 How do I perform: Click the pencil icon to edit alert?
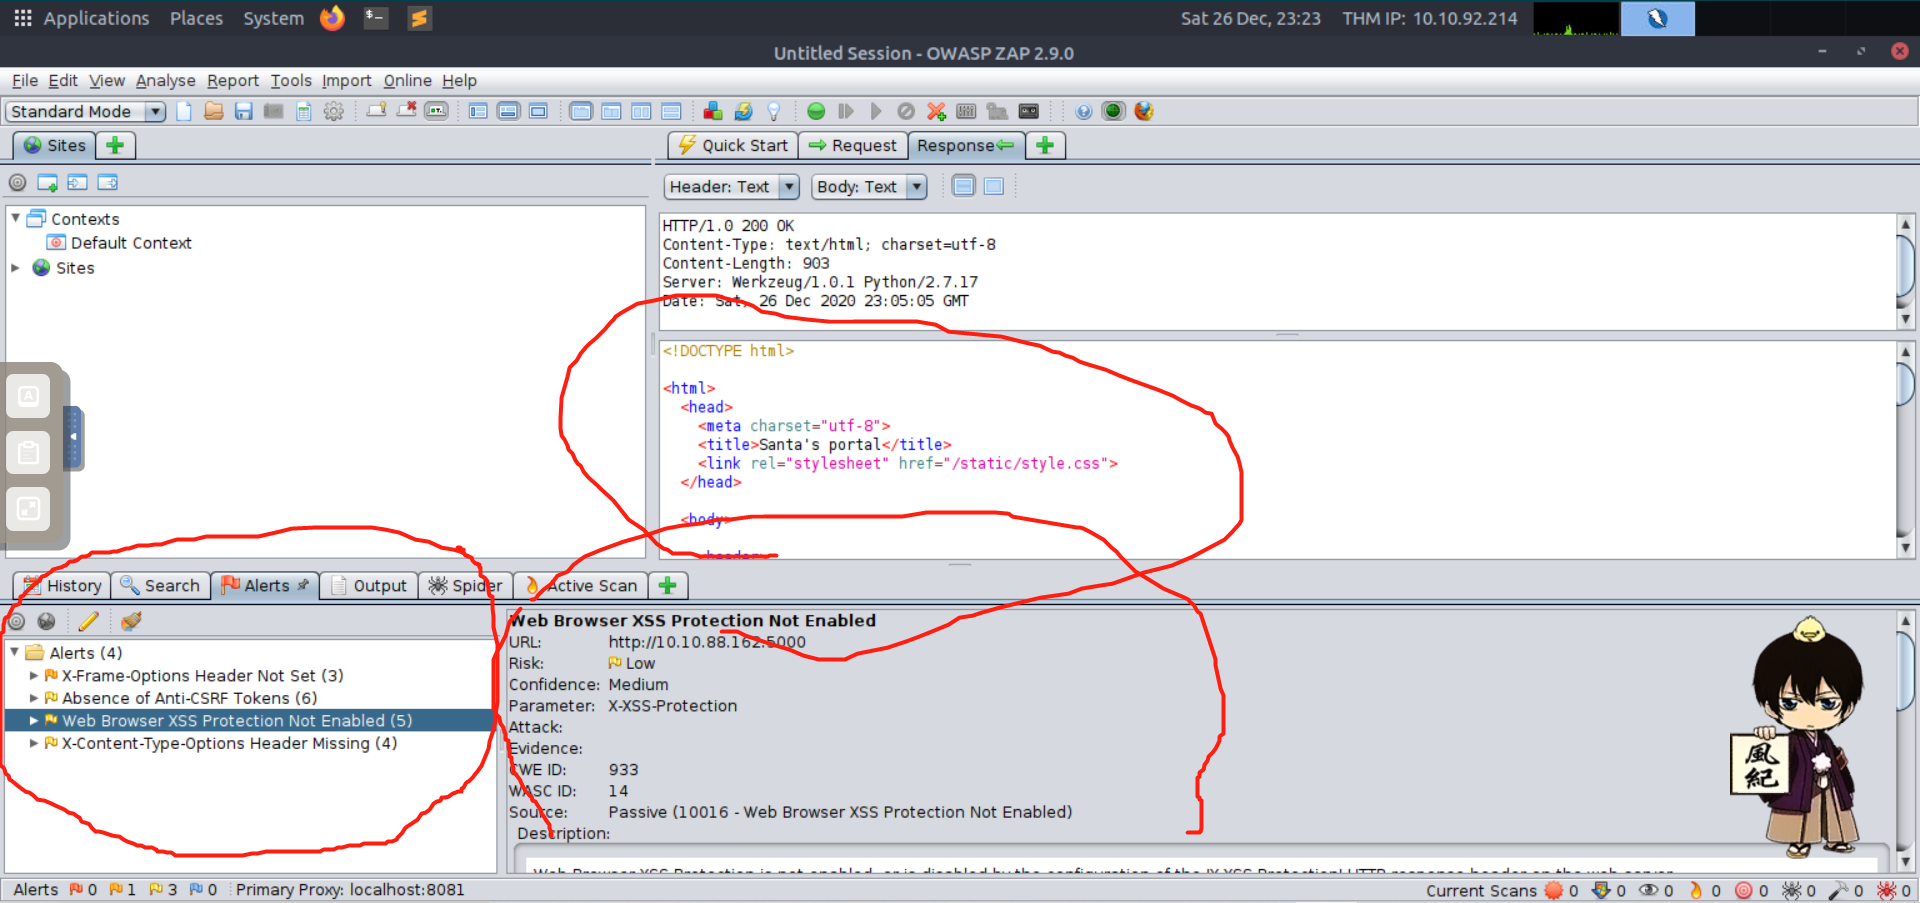[88, 621]
